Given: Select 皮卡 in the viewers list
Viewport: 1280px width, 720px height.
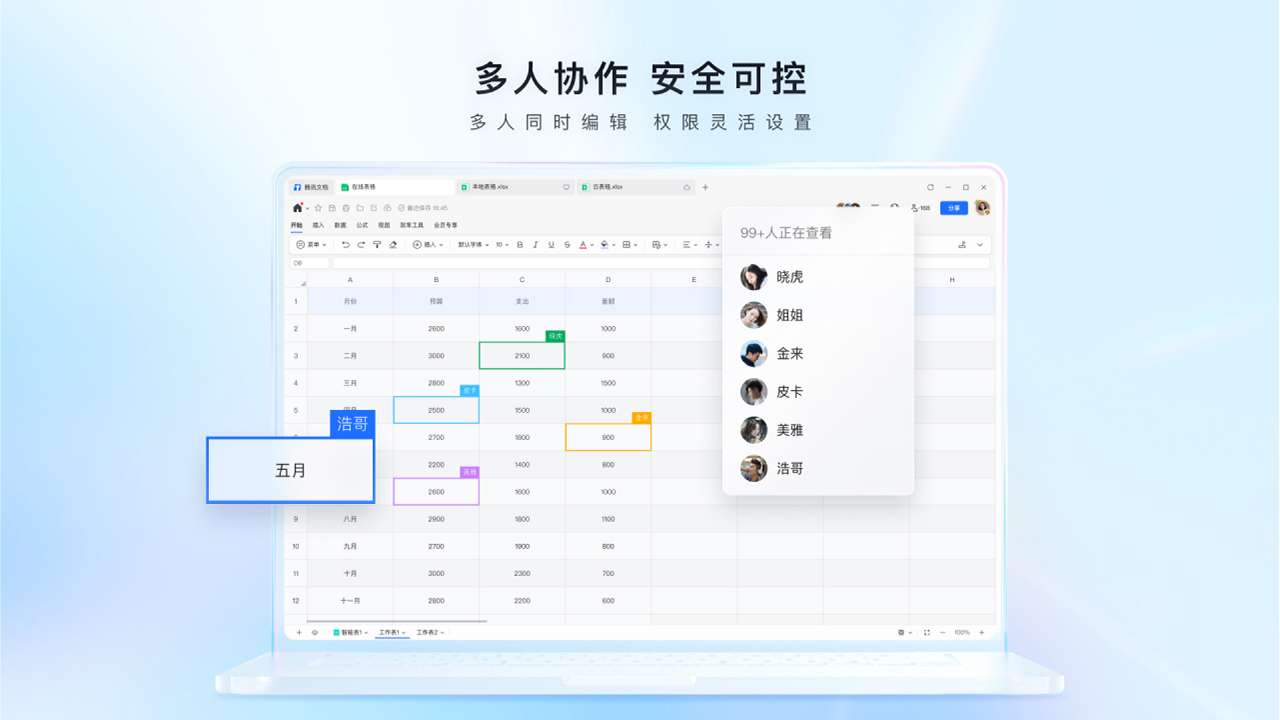Looking at the screenshot, I should coord(818,392).
